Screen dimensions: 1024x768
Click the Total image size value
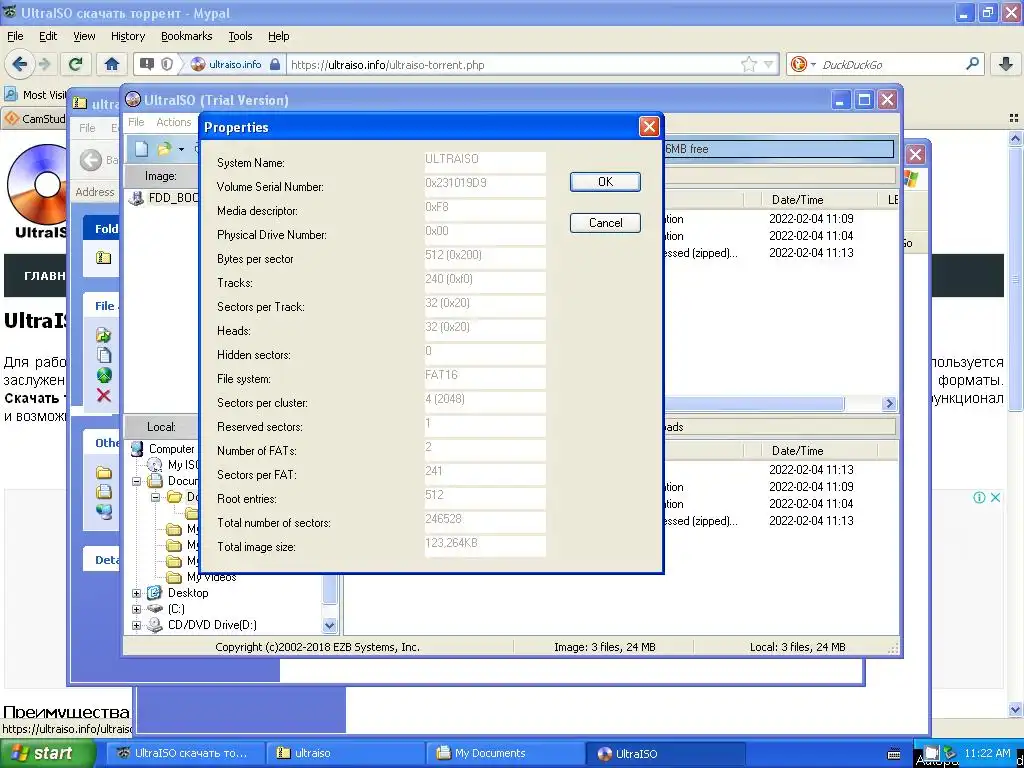485,545
